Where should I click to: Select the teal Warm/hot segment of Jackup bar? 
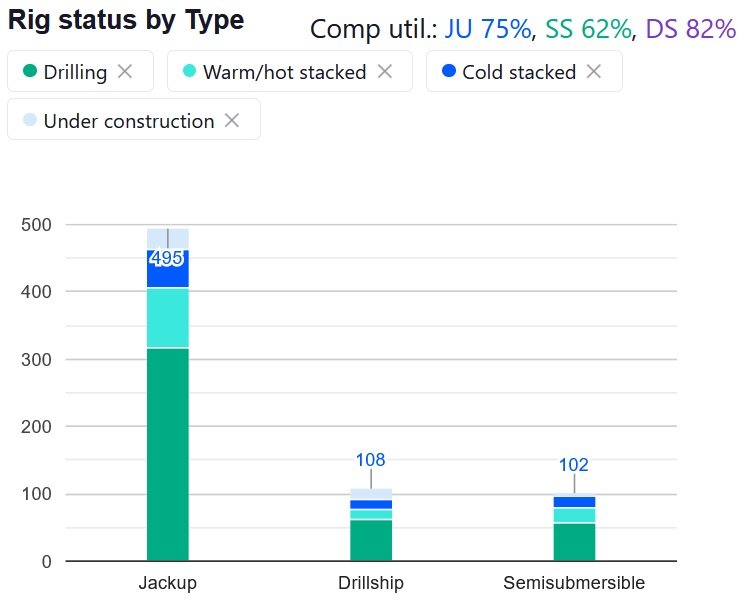[168, 318]
